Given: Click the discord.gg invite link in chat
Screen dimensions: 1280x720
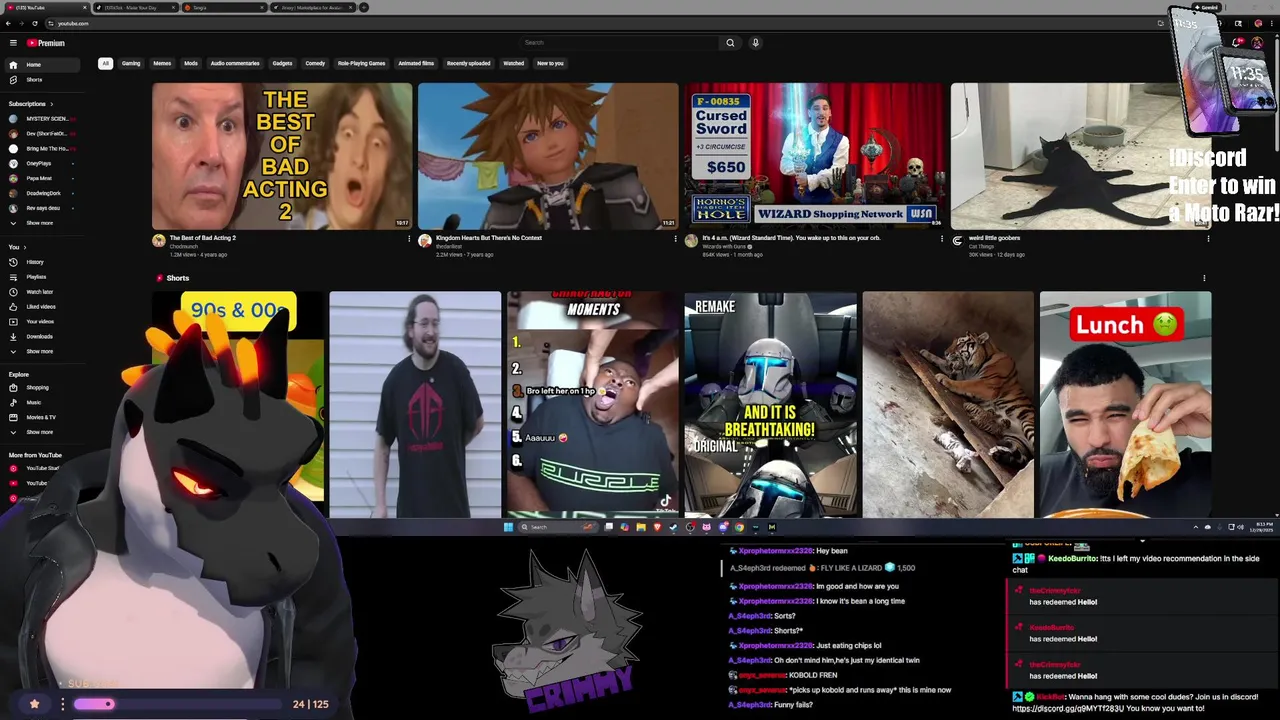Looking at the screenshot, I should click(1068, 709).
